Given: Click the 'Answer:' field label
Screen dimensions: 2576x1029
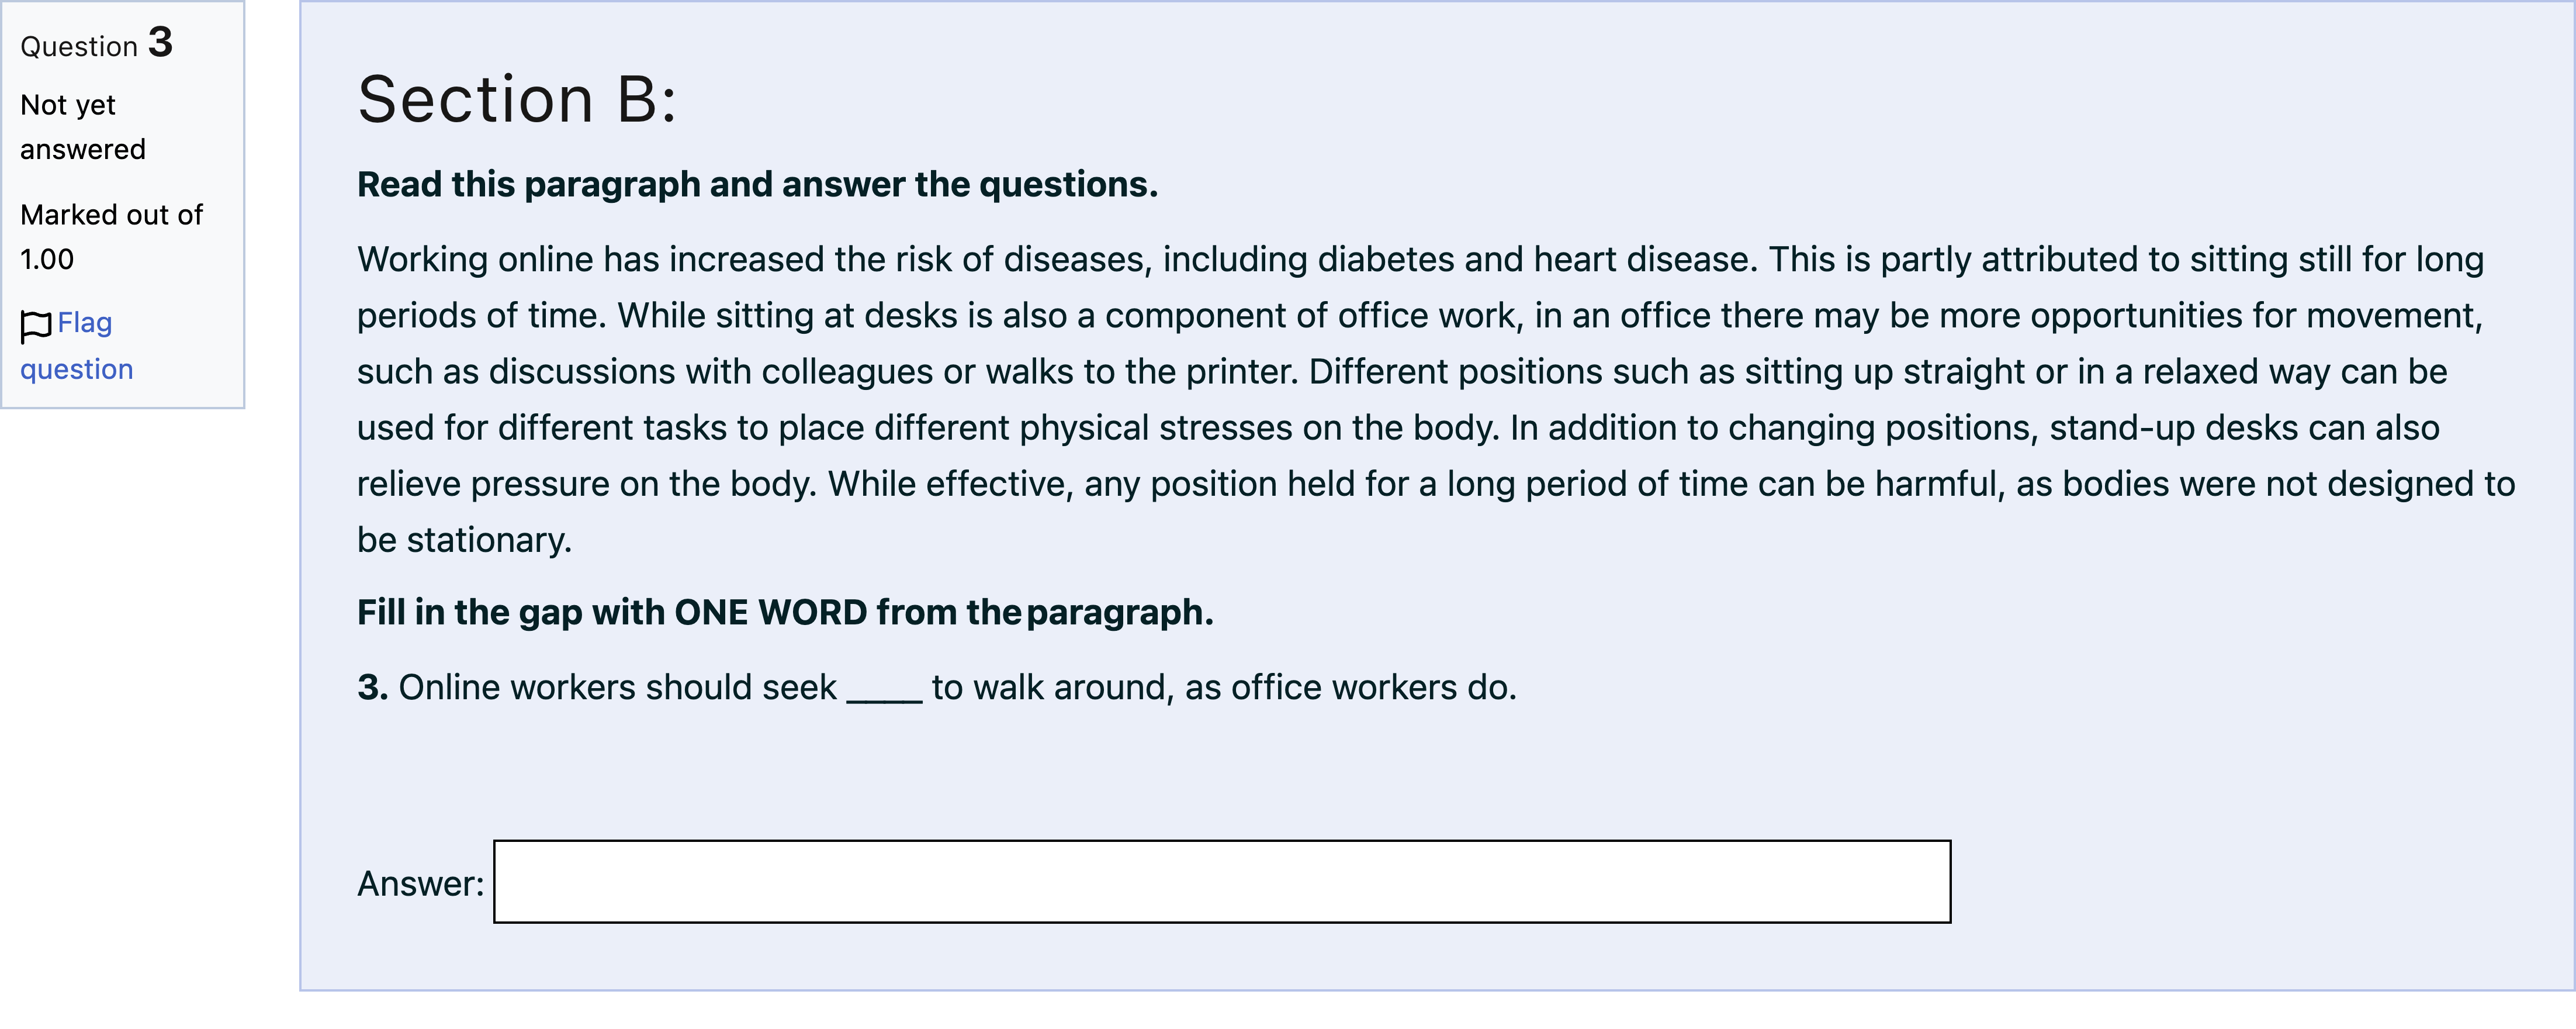Looking at the screenshot, I should point(420,883).
